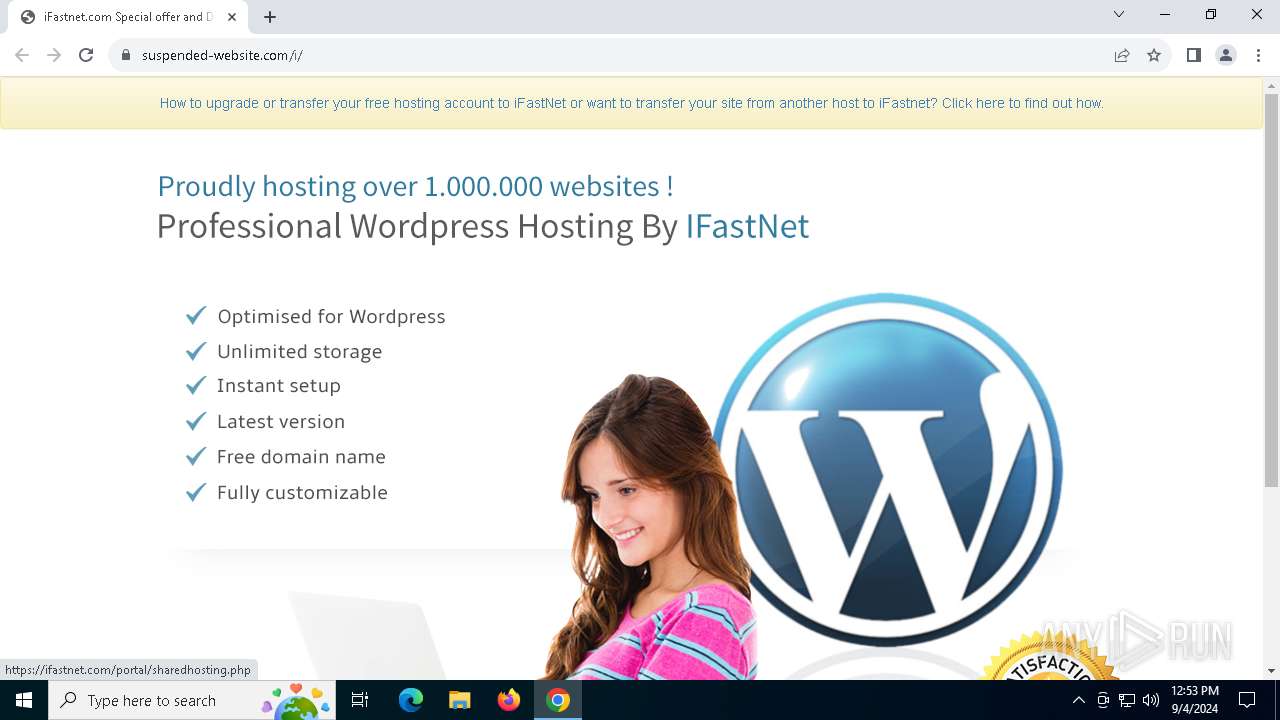Click "Proudly hosting over 1.000.000 websites" heading
1280x720 pixels.
(415, 186)
